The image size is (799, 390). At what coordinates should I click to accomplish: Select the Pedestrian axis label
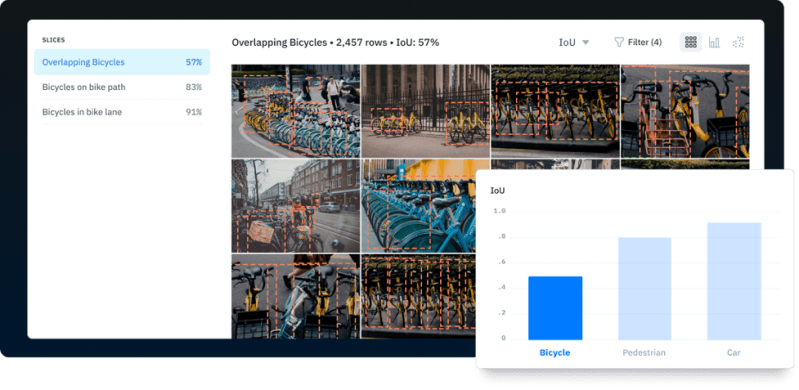(x=644, y=352)
